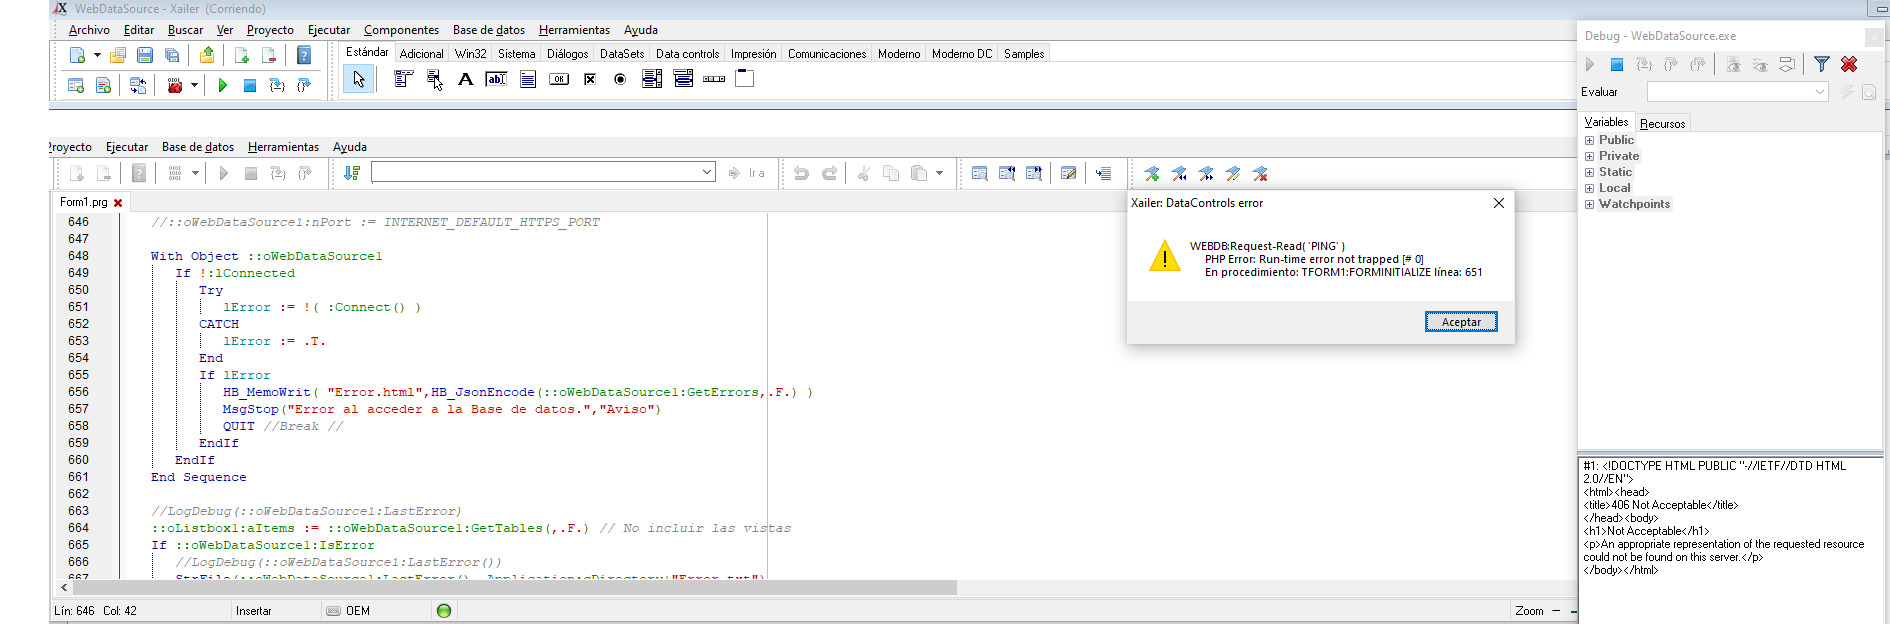Select the popup menu component icon
This screenshot has height=624, width=1890.
(434, 79)
